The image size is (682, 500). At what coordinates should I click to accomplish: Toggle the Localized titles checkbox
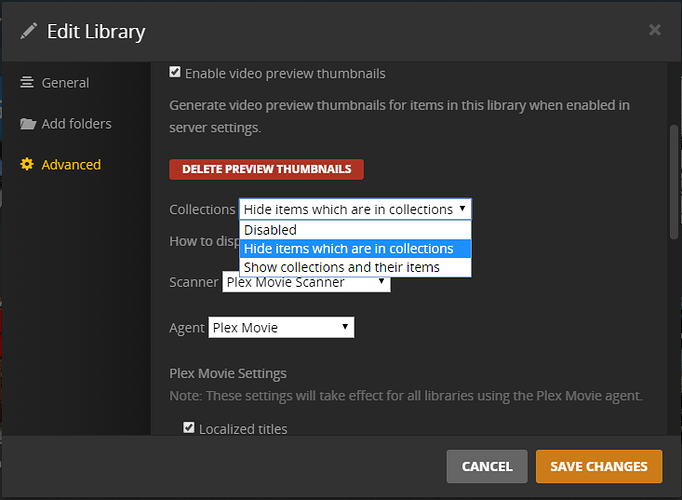tap(189, 429)
